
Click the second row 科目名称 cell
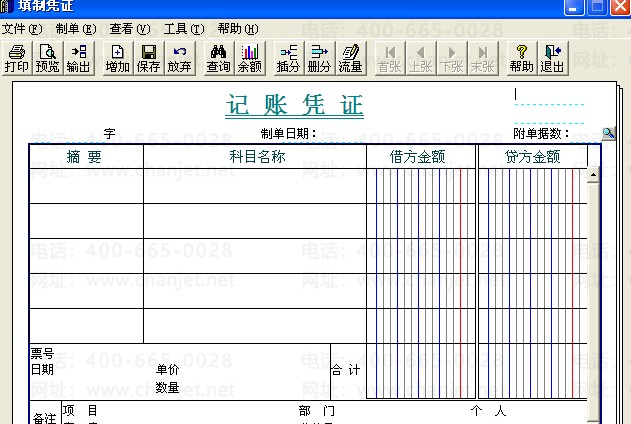coord(255,221)
